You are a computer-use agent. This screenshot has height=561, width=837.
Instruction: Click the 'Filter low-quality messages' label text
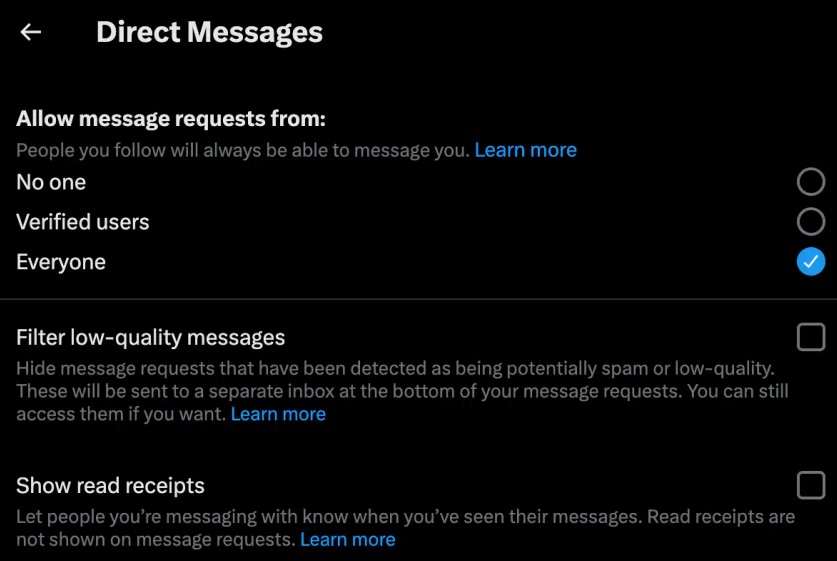(x=151, y=337)
